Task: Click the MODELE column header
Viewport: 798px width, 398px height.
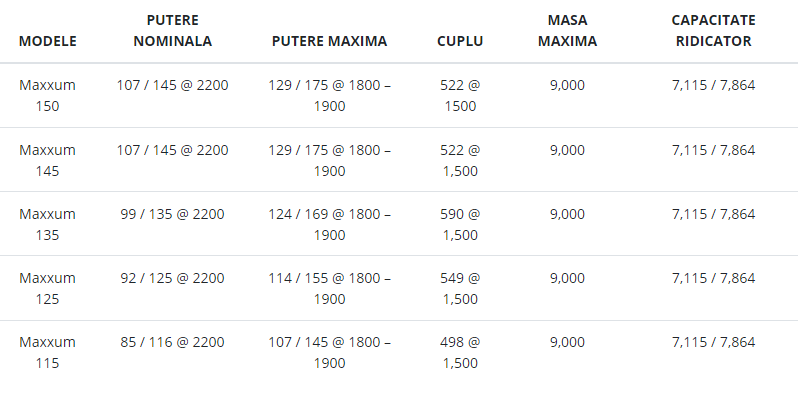Action: (47, 41)
